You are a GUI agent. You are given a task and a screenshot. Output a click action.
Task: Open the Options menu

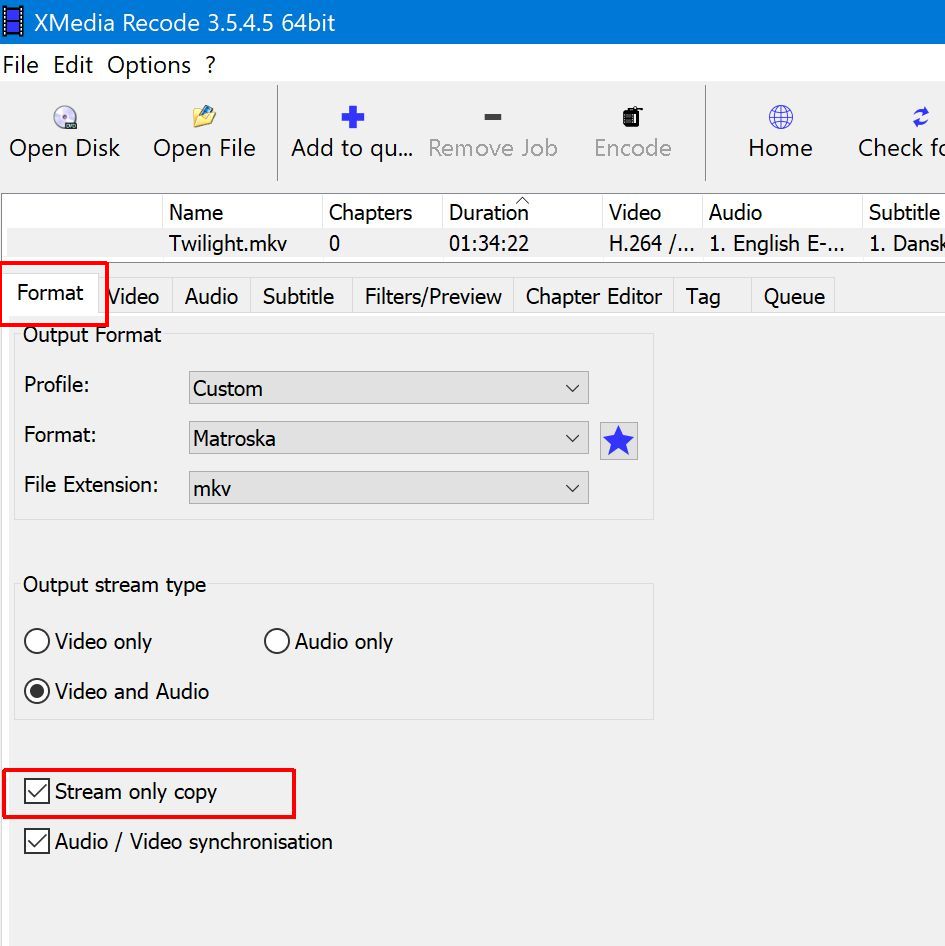pyautogui.click(x=149, y=65)
